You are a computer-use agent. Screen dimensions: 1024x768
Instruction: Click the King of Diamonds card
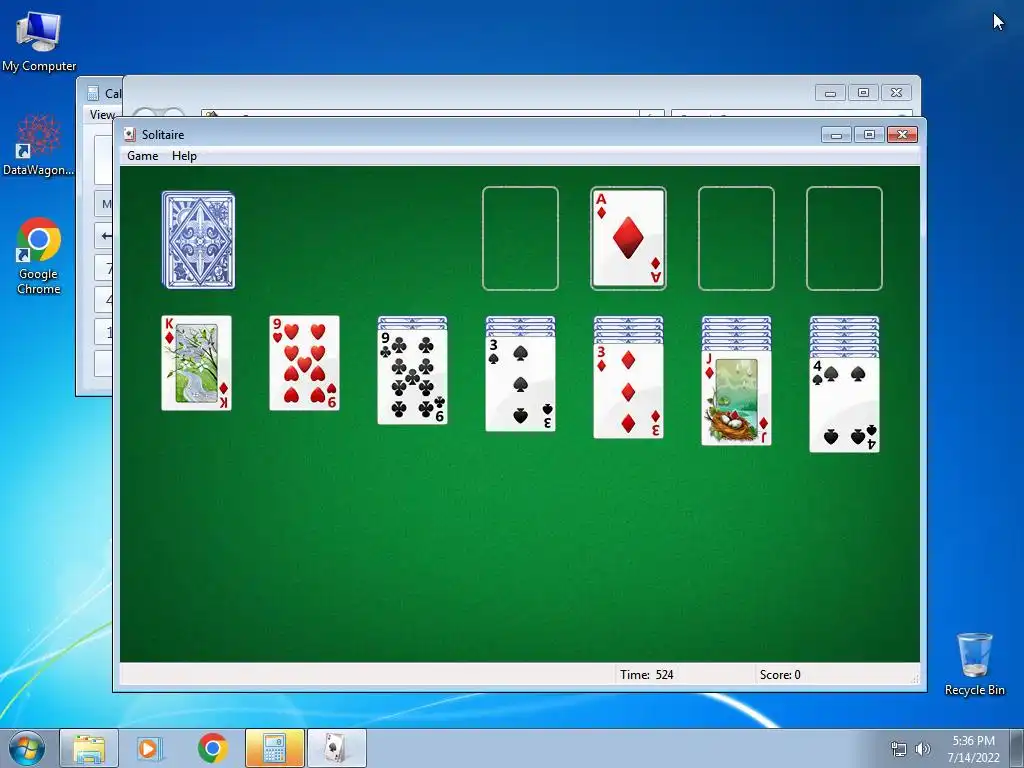pyautogui.click(x=197, y=363)
